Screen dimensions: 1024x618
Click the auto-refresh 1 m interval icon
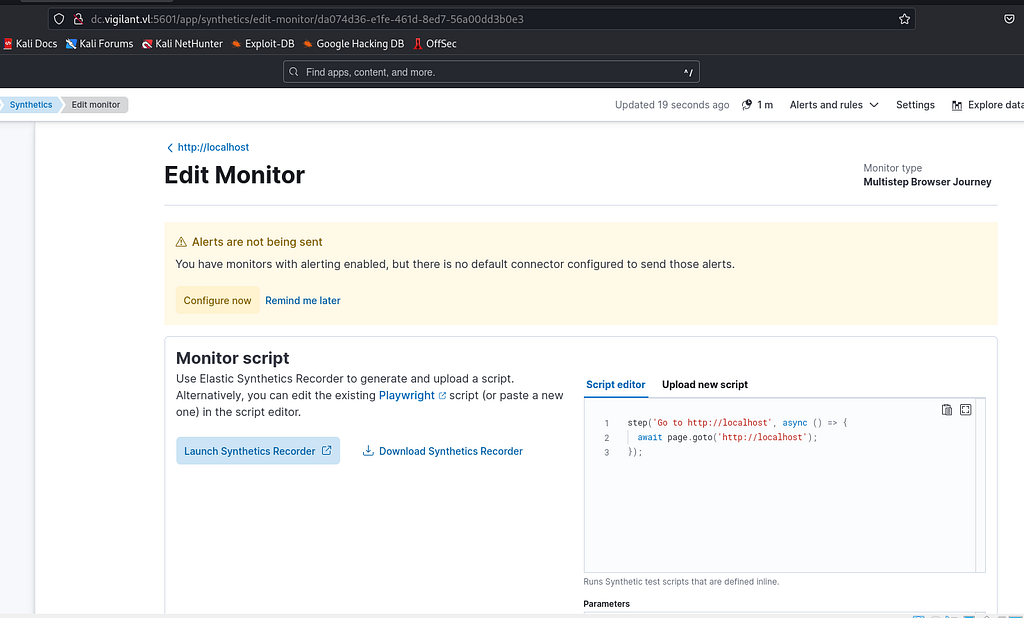pyautogui.click(x=747, y=105)
